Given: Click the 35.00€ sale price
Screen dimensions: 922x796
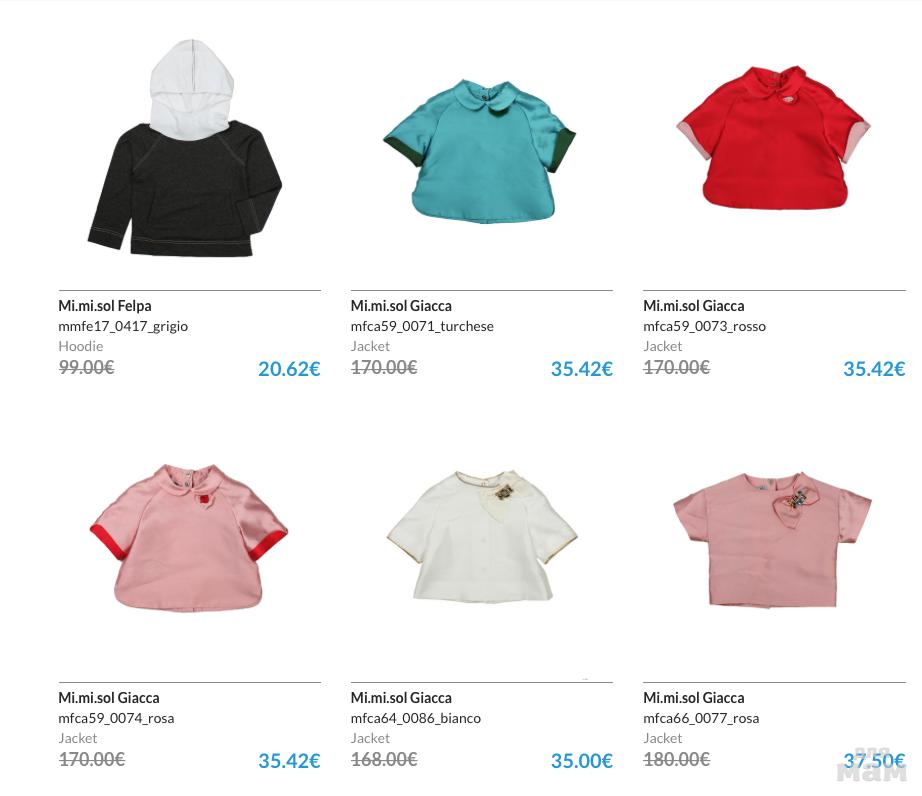Looking at the screenshot, I should click(x=582, y=761).
